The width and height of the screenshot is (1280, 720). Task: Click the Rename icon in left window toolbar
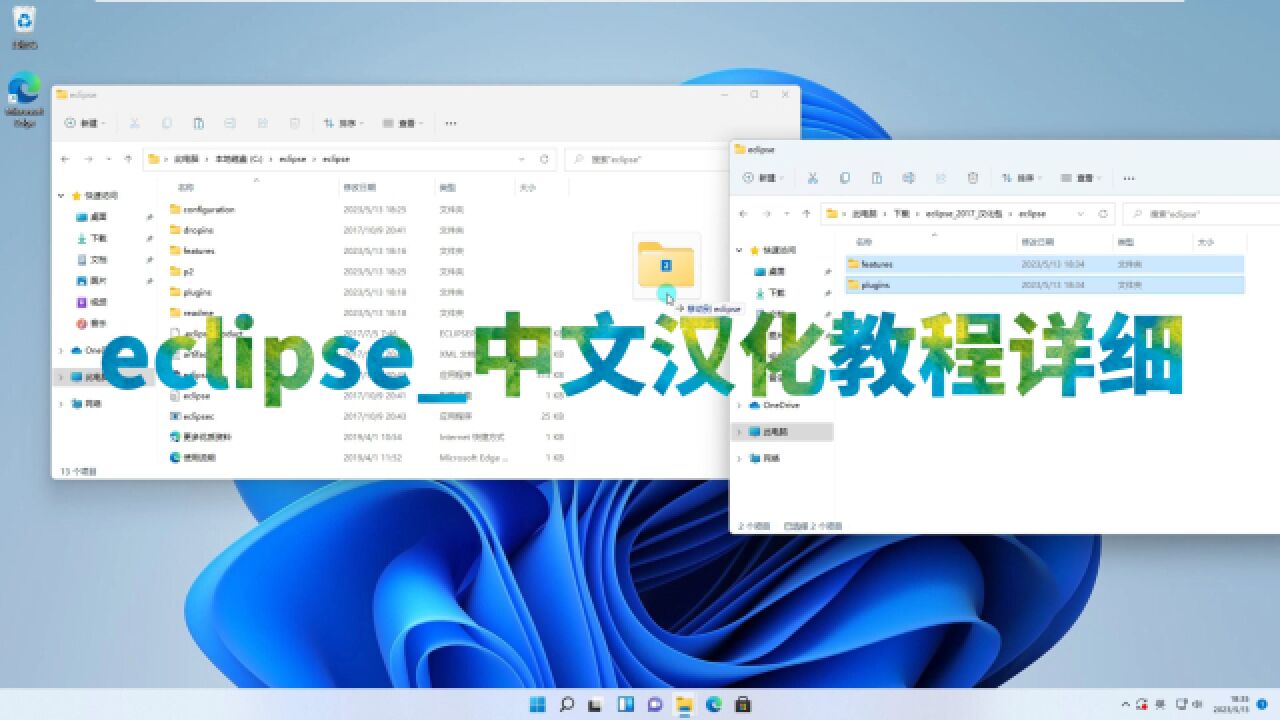(230, 123)
